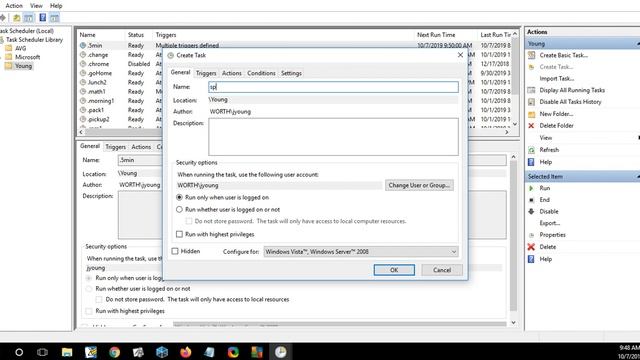The width and height of the screenshot is (640, 360).
Task: Click the Create Basic Task icon in Actions
Action: [531, 55]
